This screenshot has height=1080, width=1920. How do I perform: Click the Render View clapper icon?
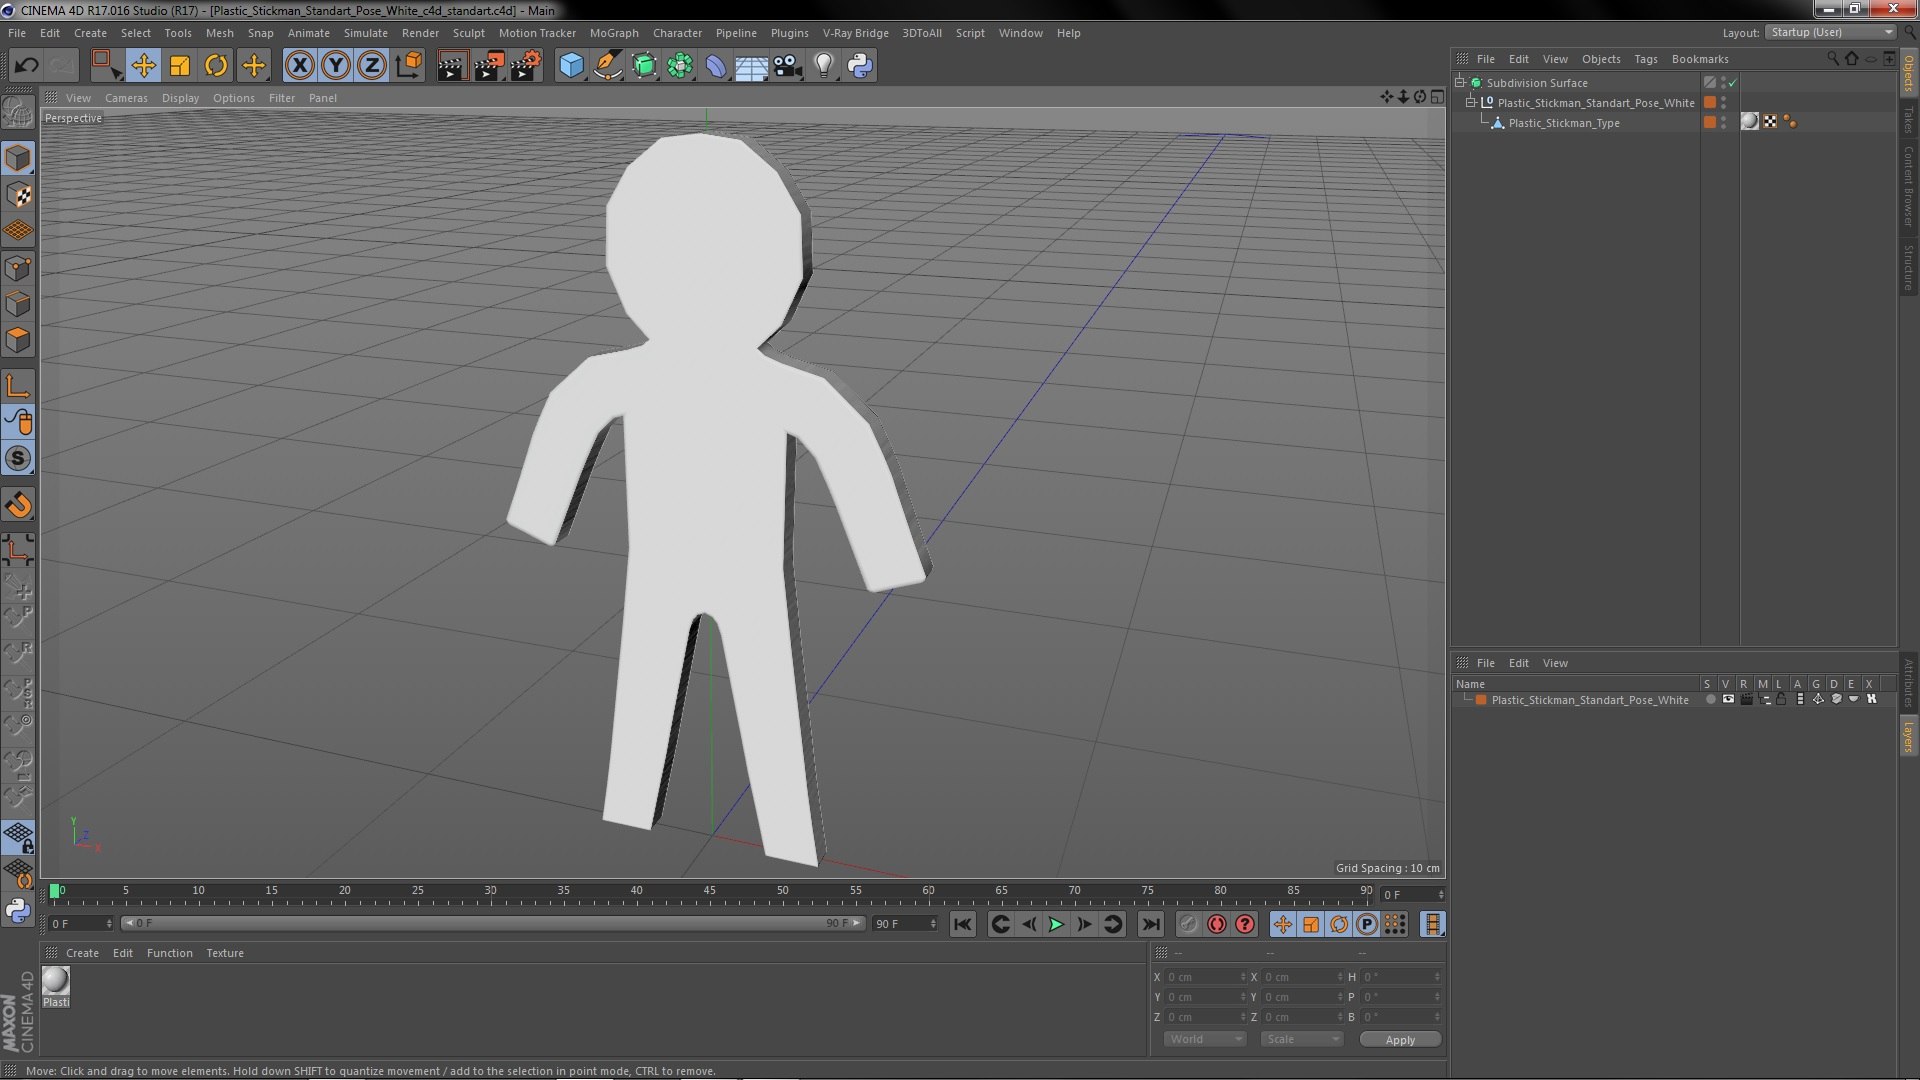click(x=452, y=66)
